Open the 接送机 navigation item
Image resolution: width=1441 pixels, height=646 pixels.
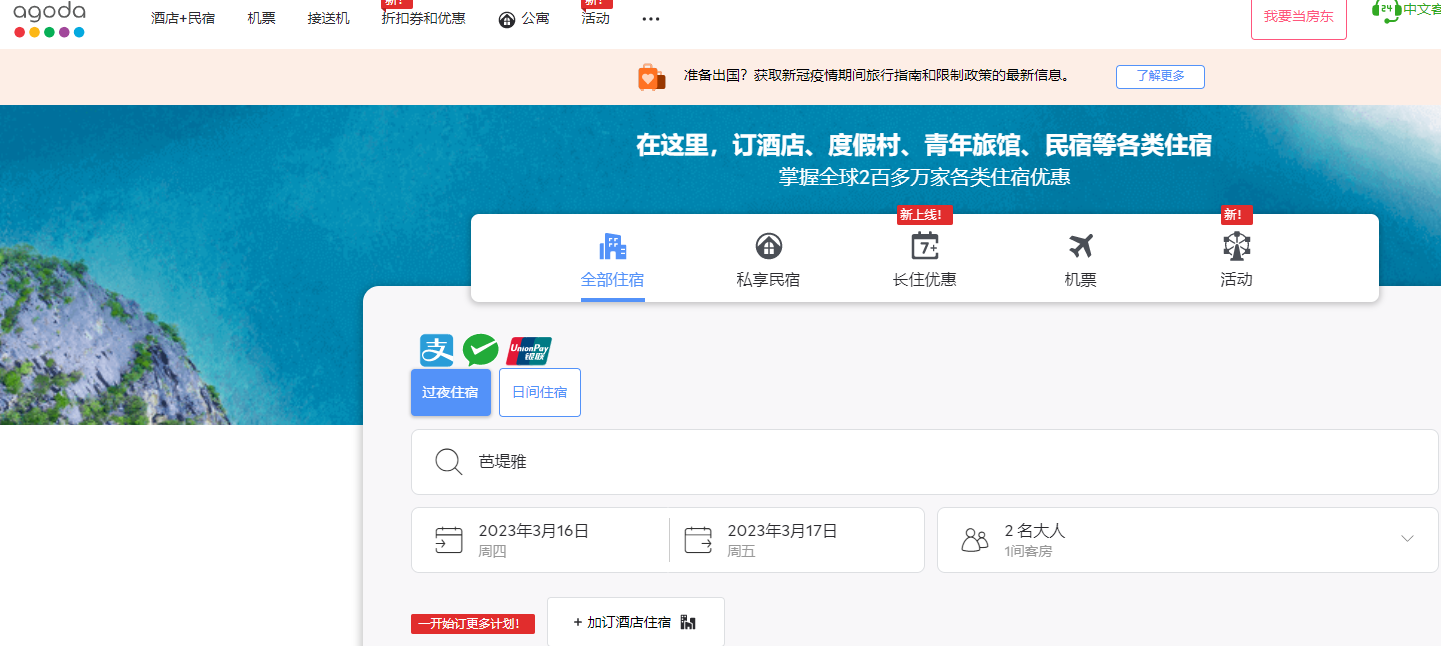click(329, 18)
